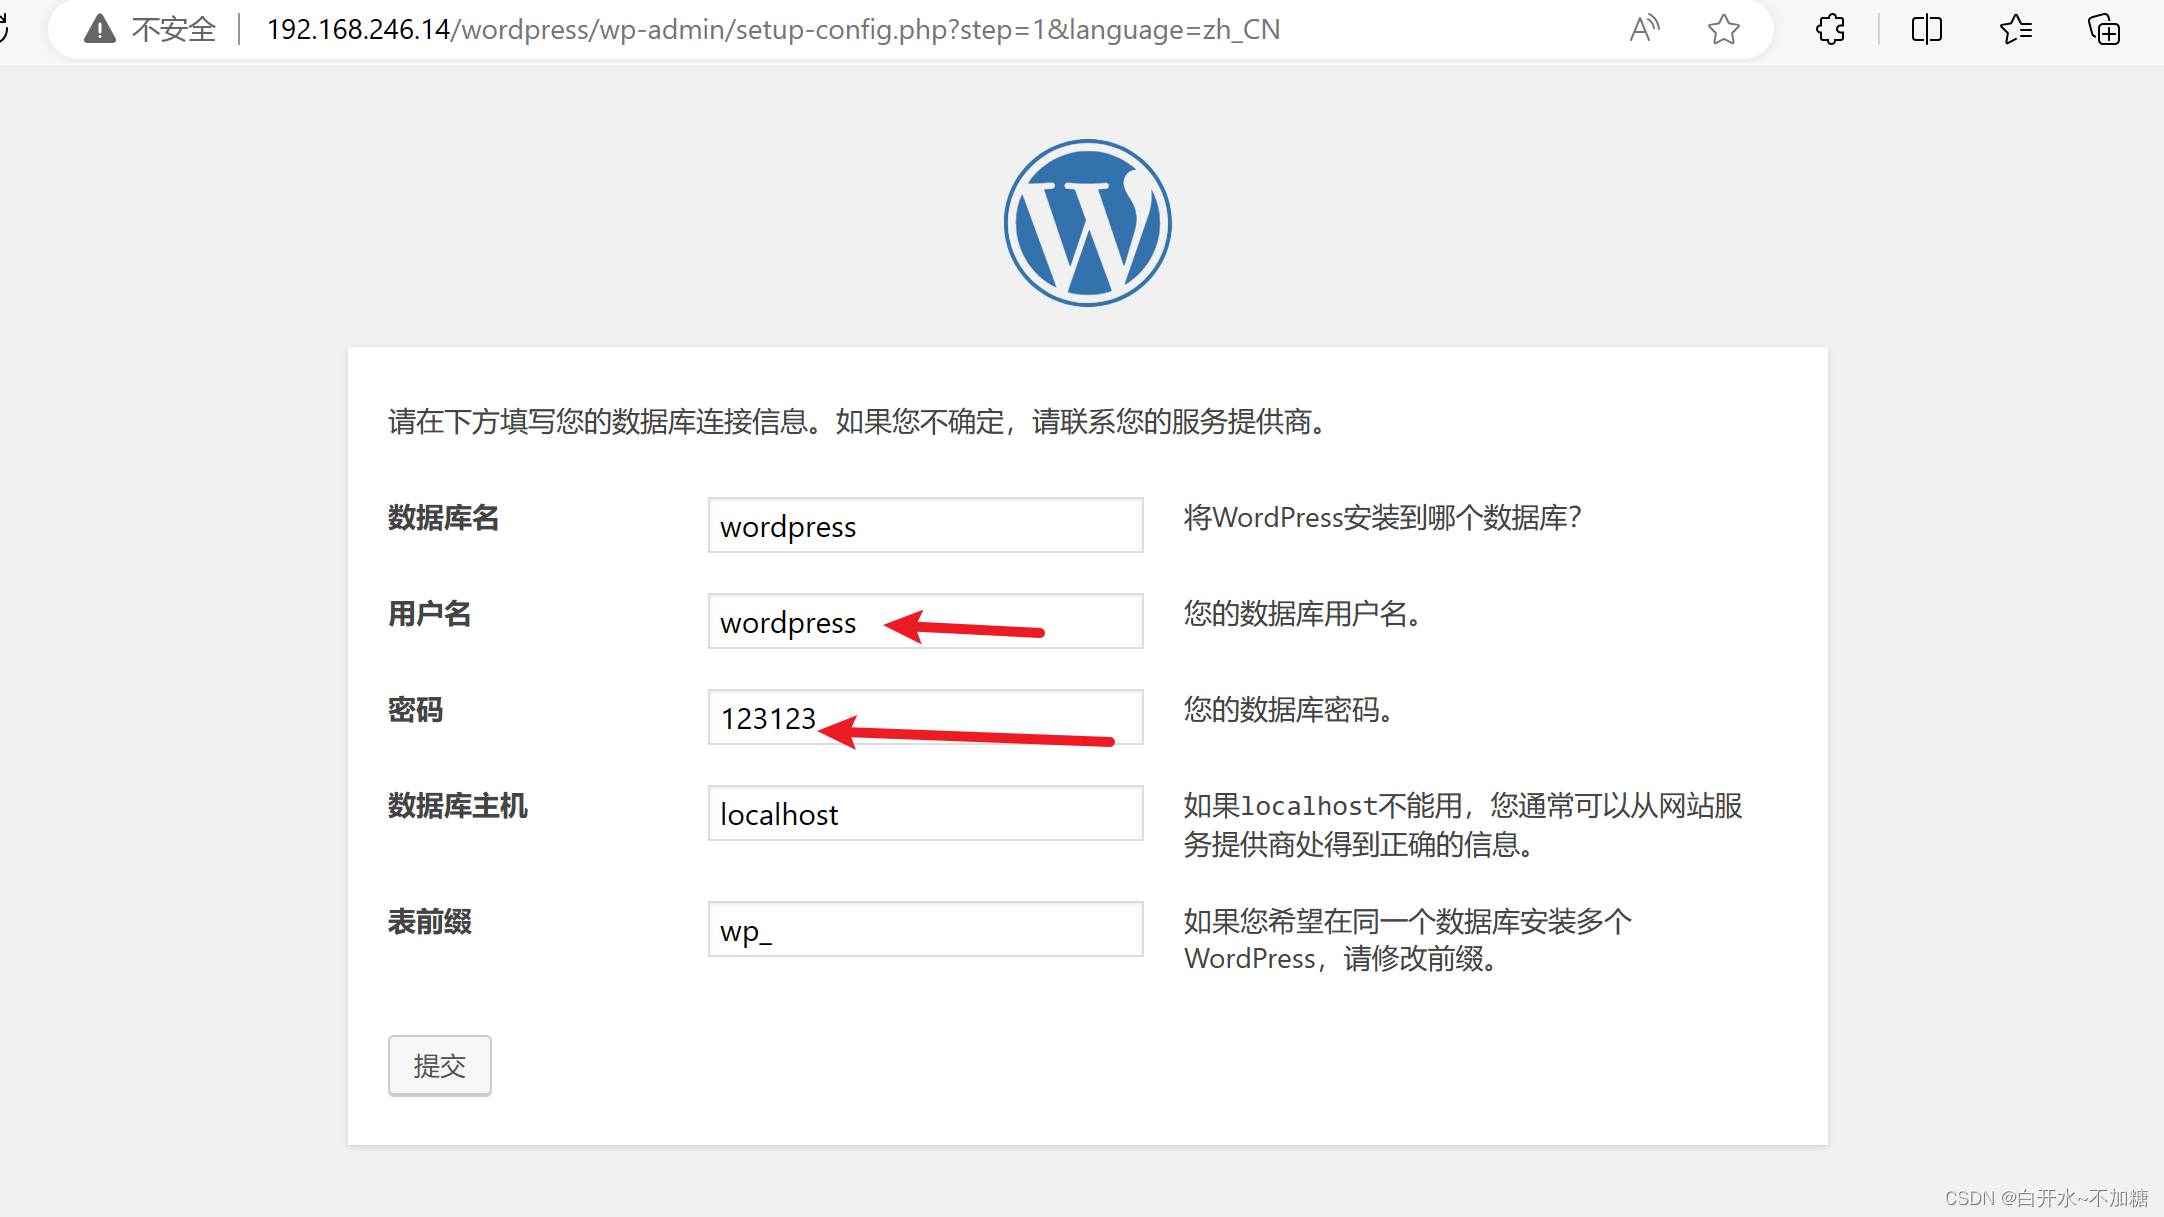Click the WordPress logo
The height and width of the screenshot is (1217, 2164).
pos(1086,222)
